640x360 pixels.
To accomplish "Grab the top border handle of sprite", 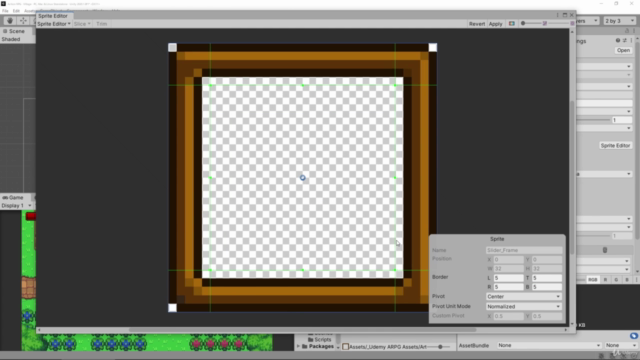I will click(302, 85).
